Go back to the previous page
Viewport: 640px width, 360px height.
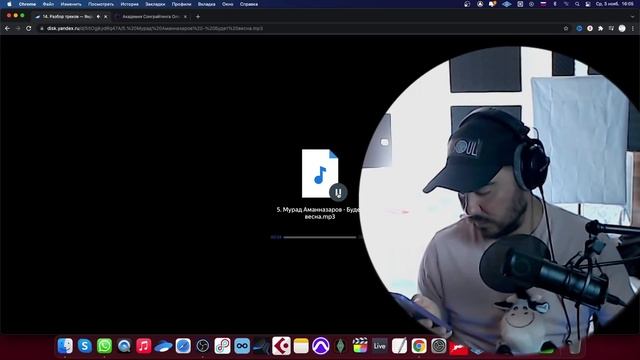pyautogui.click(x=7, y=29)
